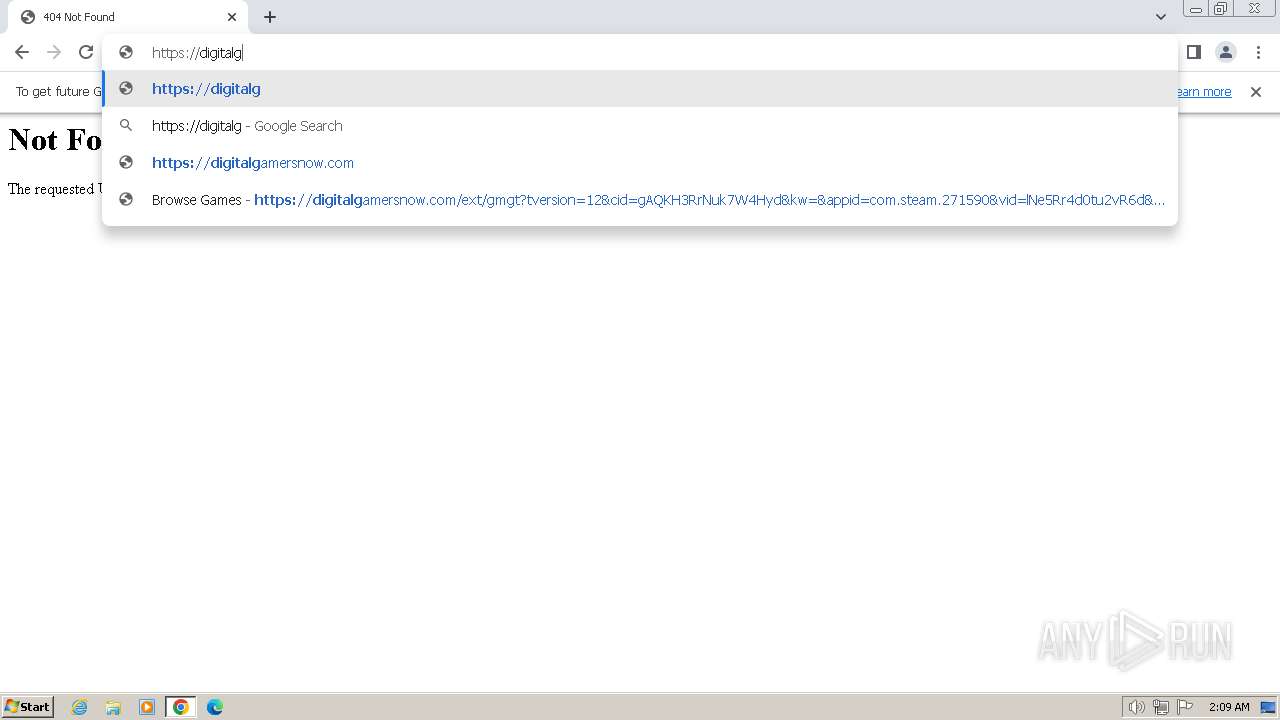Click the globe icon beside digitalgamersnow.com suggestion
The width and height of the screenshot is (1280, 720).
126,163
